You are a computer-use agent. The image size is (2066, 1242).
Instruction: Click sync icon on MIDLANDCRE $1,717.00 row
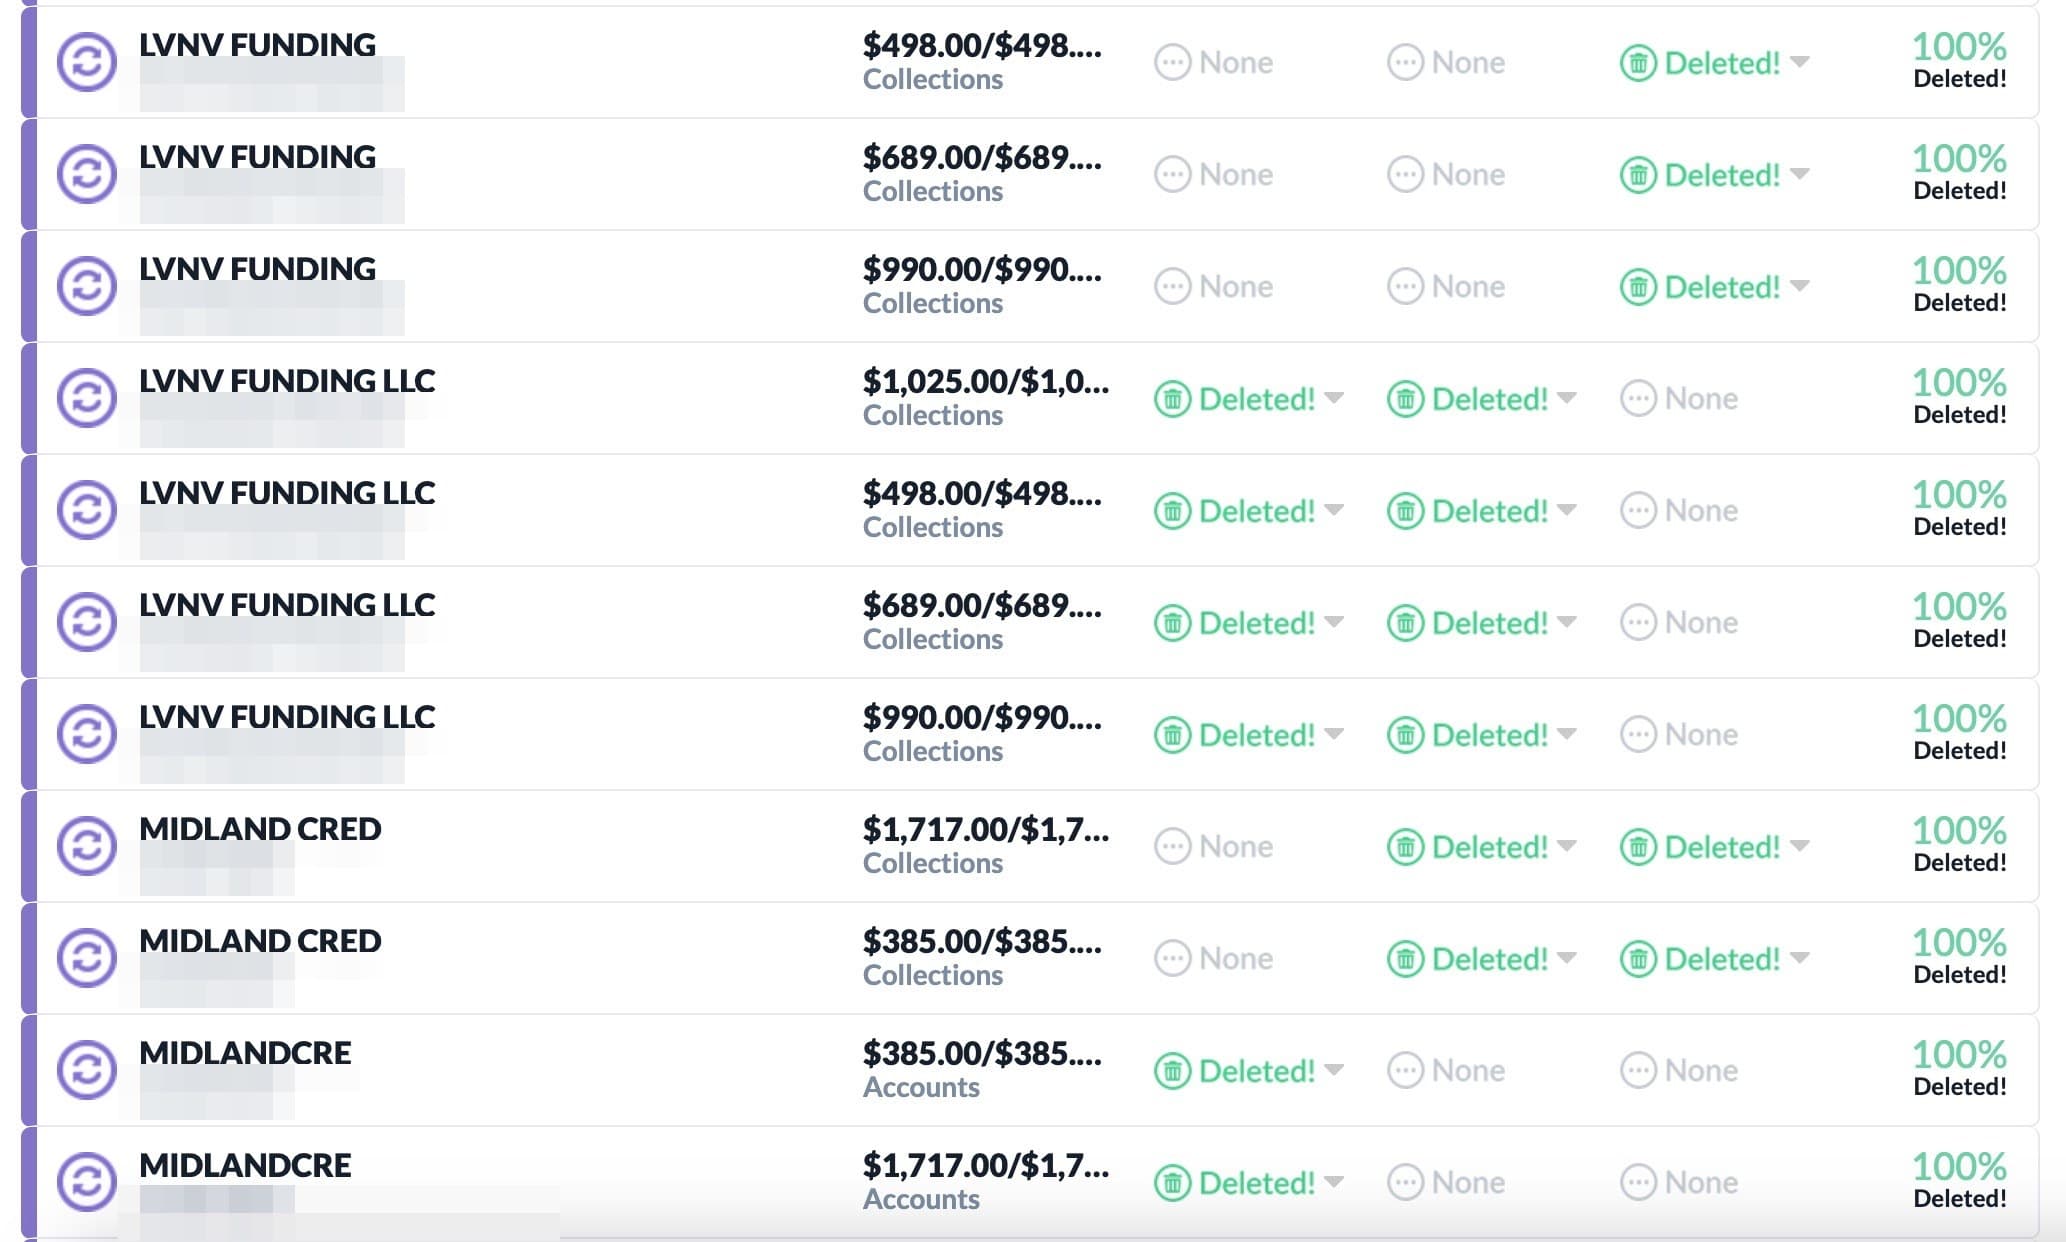(87, 1182)
